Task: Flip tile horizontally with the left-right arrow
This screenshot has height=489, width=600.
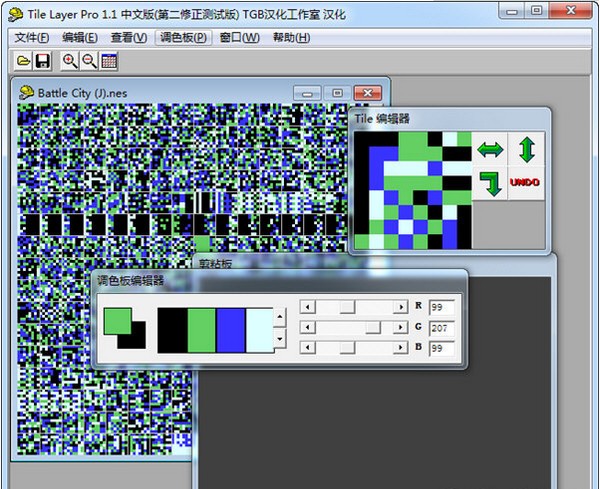Action: click(490, 150)
